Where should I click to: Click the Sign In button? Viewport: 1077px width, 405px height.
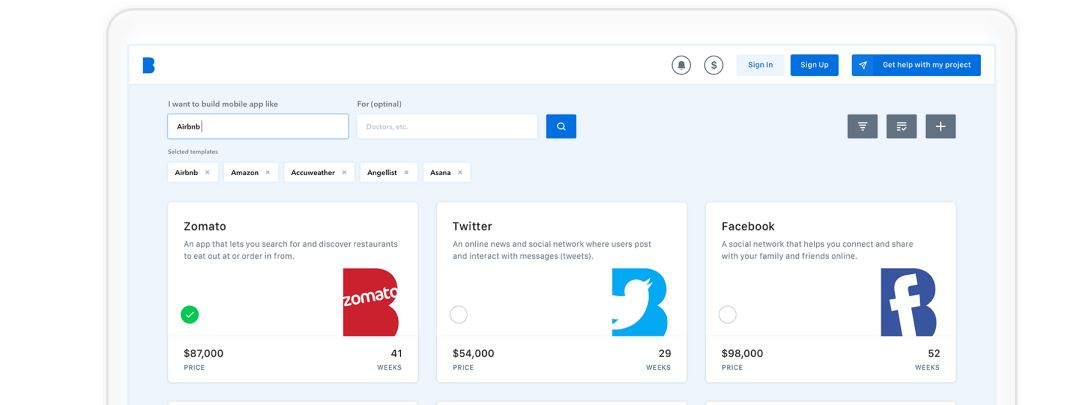[x=760, y=65]
